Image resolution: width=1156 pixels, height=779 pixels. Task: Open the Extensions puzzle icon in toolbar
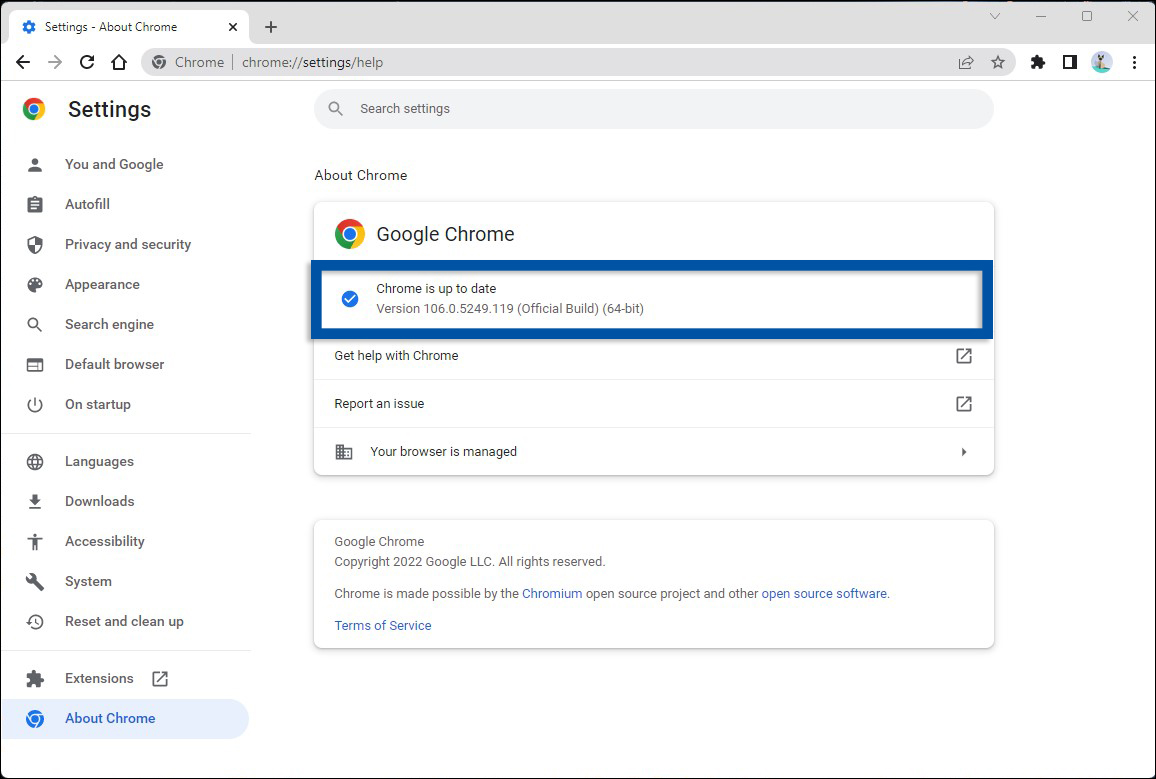coord(1037,62)
